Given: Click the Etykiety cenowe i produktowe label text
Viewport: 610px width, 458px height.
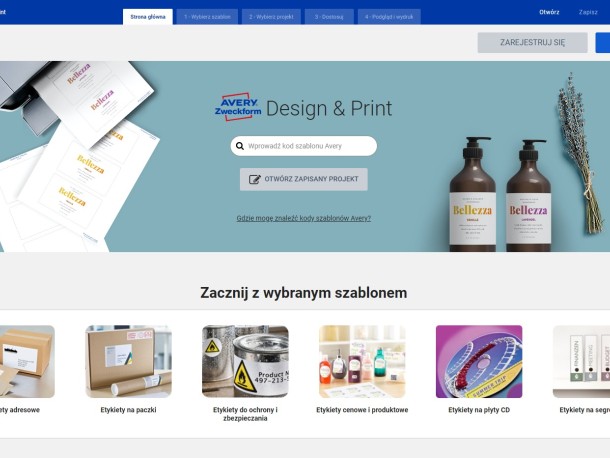Looking at the screenshot, I should 362,410.
